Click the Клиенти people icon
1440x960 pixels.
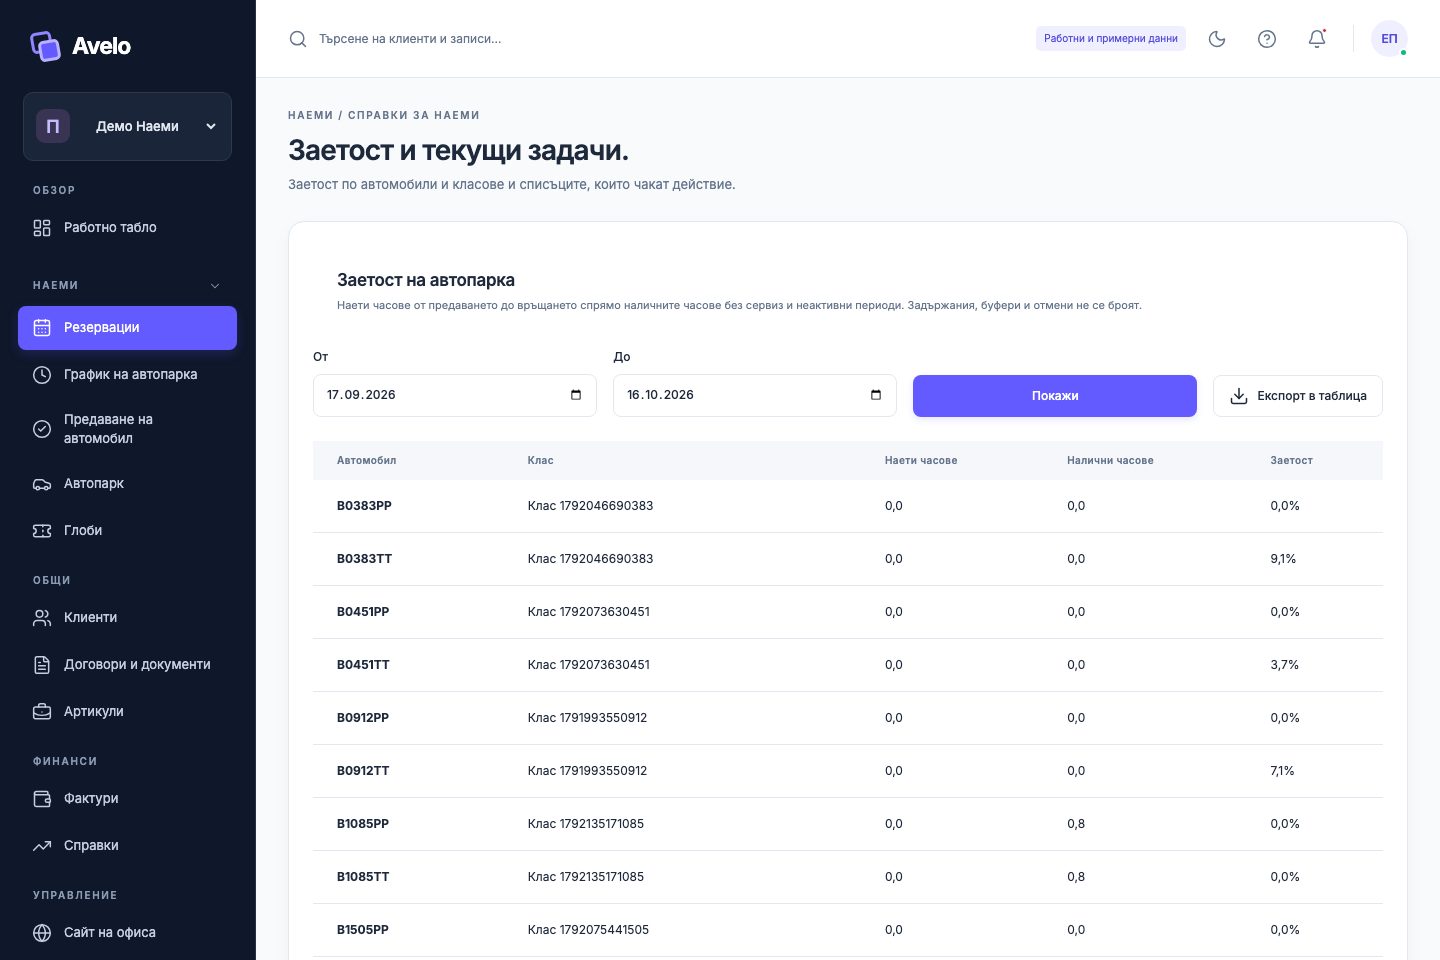(42, 618)
